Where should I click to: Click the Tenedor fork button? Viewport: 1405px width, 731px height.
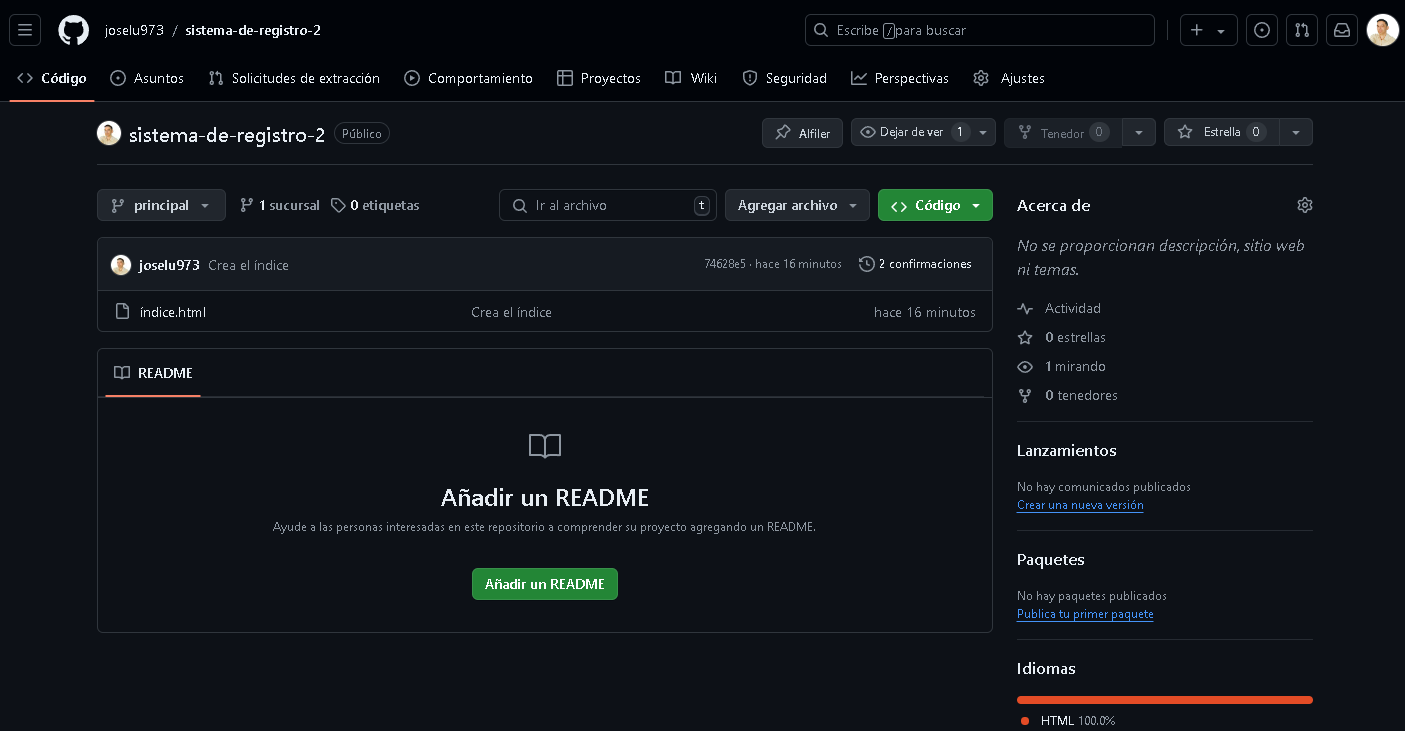1063,132
